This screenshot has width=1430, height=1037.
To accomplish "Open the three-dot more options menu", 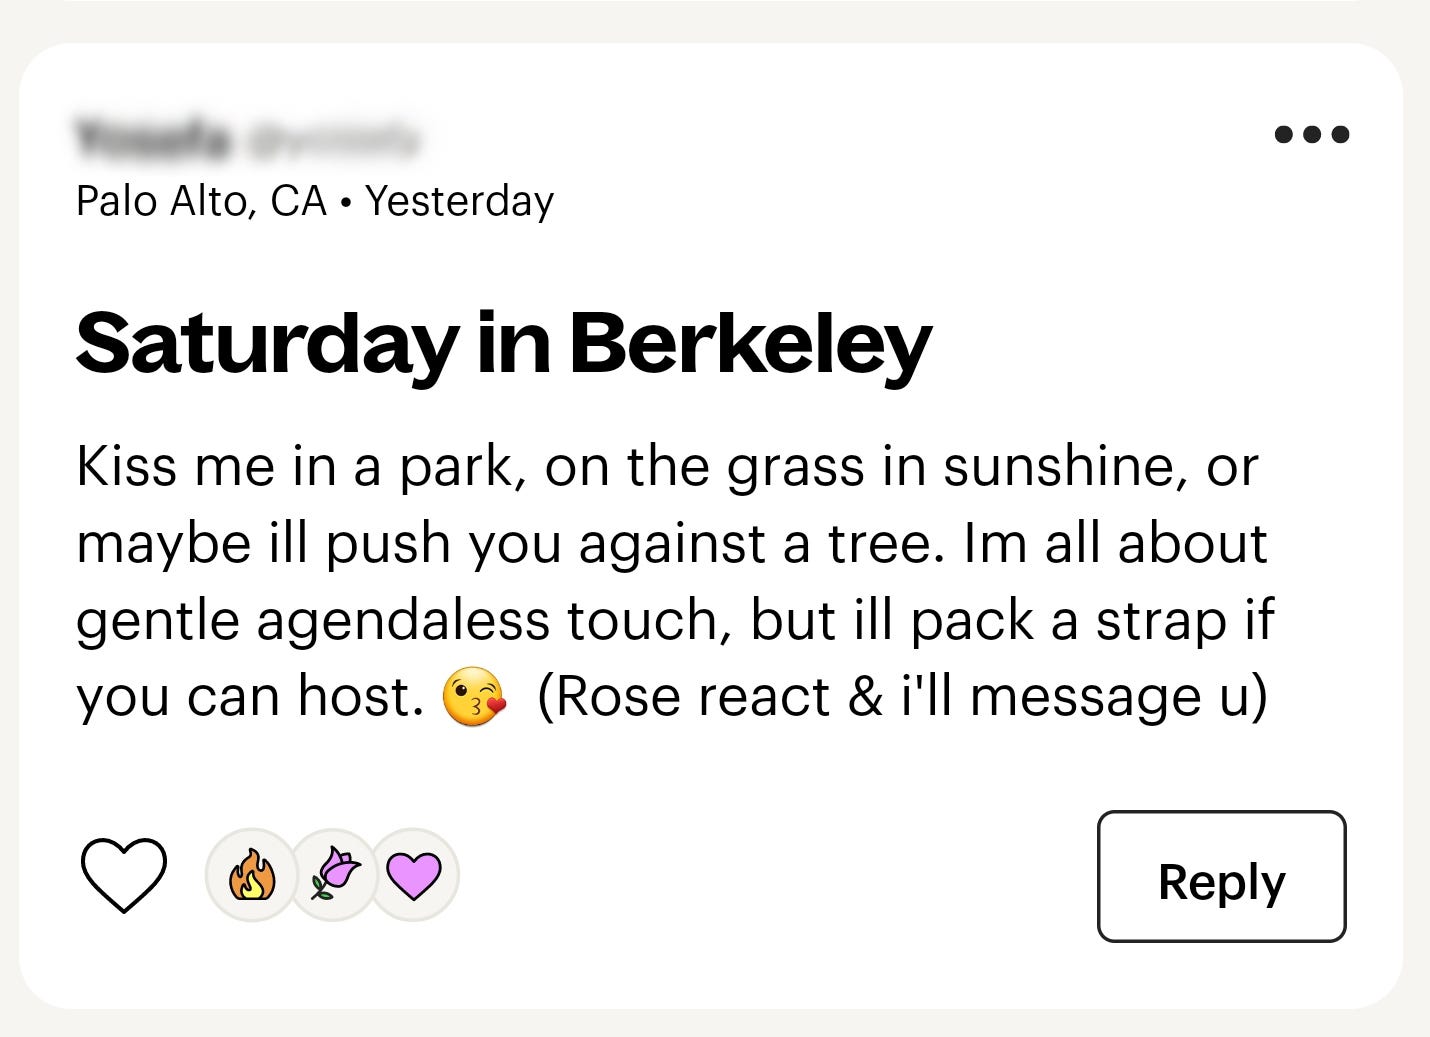I will pos(1311,134).
